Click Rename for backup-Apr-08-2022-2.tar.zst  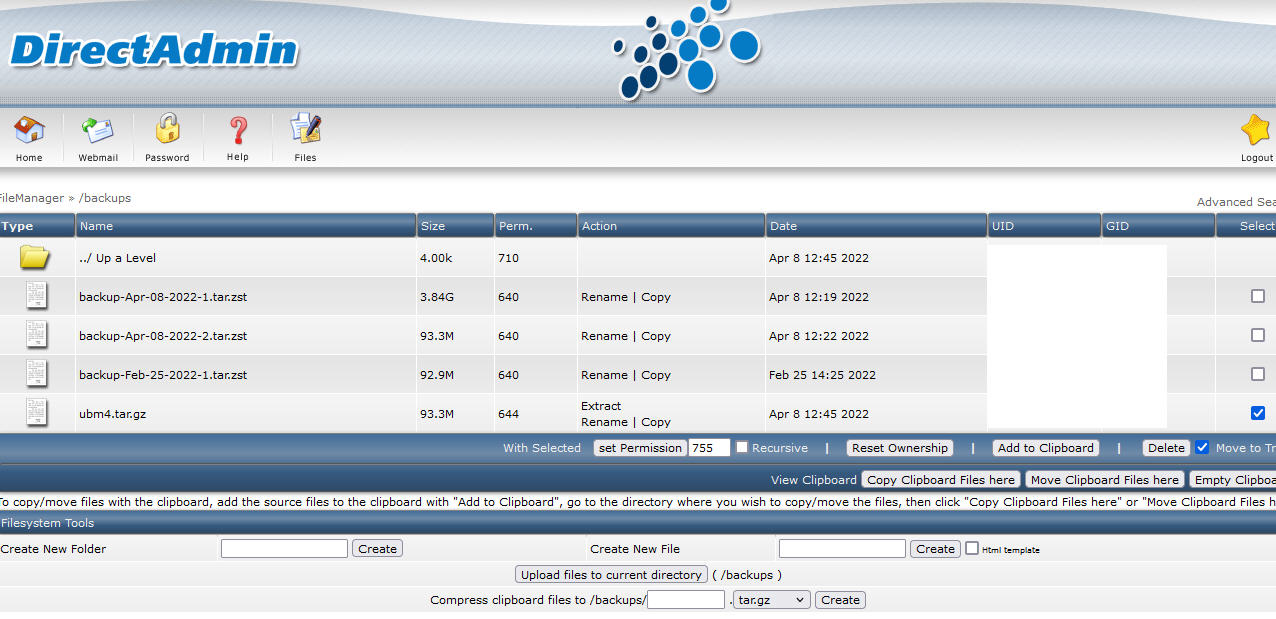604,336
